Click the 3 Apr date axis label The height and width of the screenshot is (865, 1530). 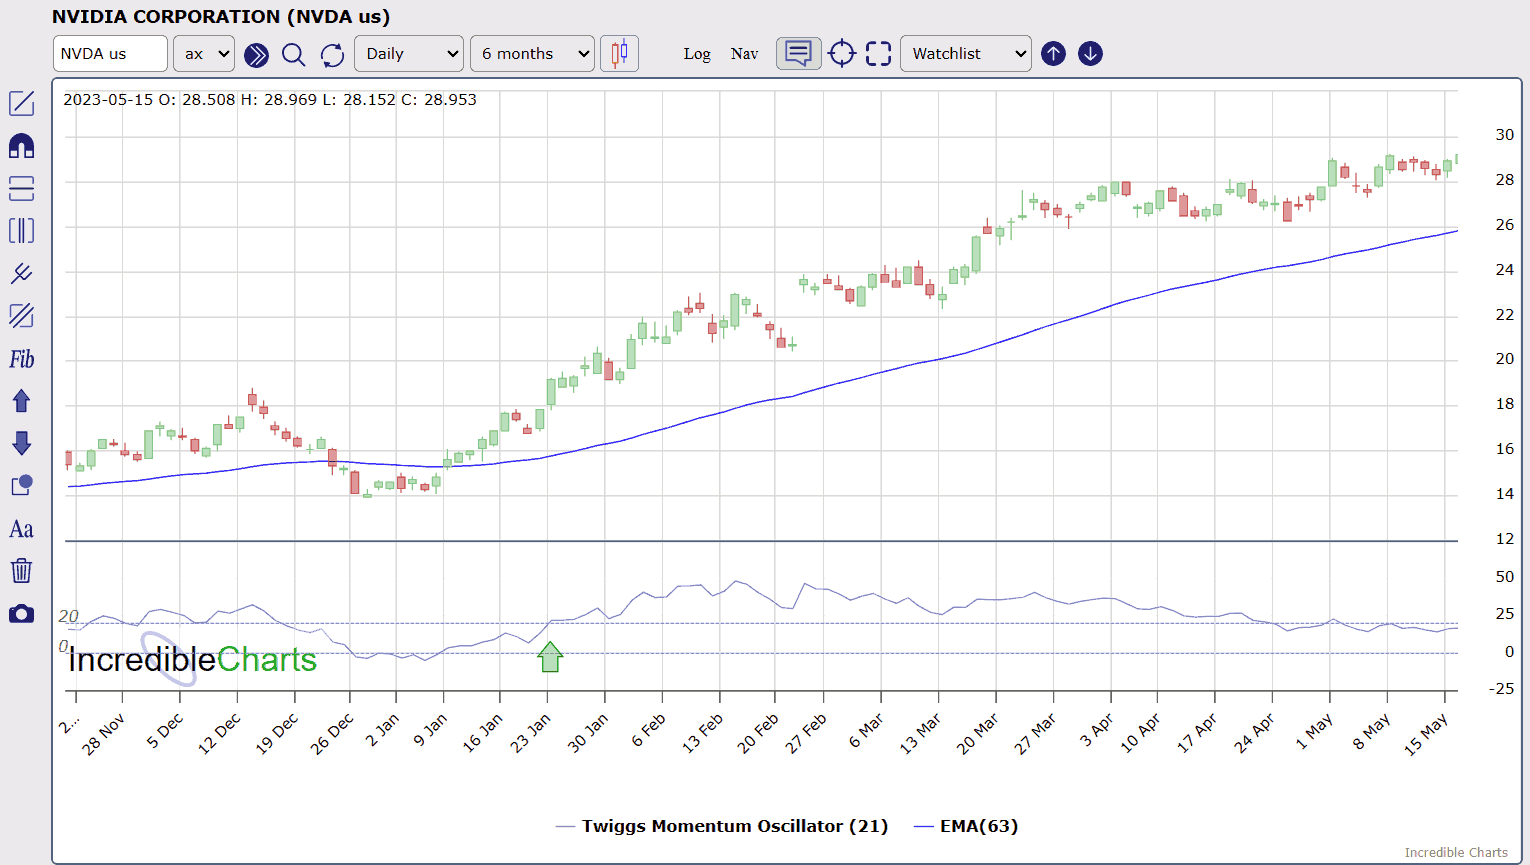click(1096, 730)
